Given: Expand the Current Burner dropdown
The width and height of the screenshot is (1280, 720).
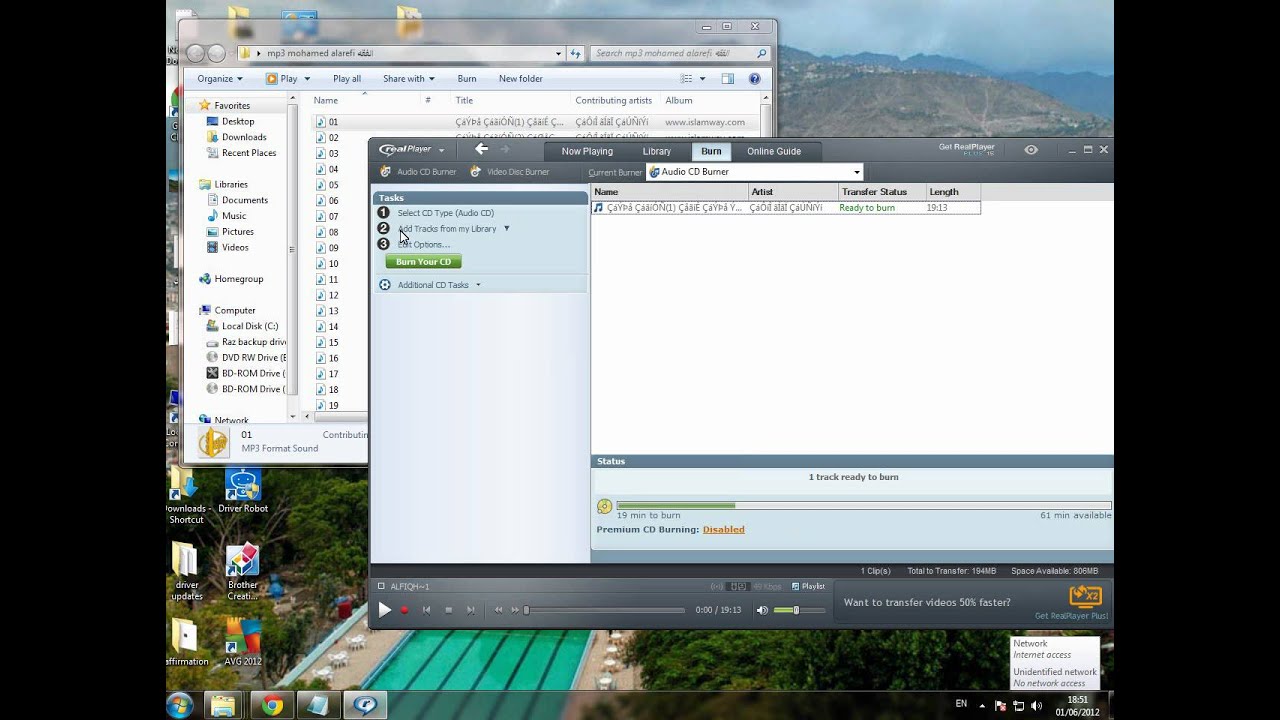Looking at the screenshot, I should point(856,172).
